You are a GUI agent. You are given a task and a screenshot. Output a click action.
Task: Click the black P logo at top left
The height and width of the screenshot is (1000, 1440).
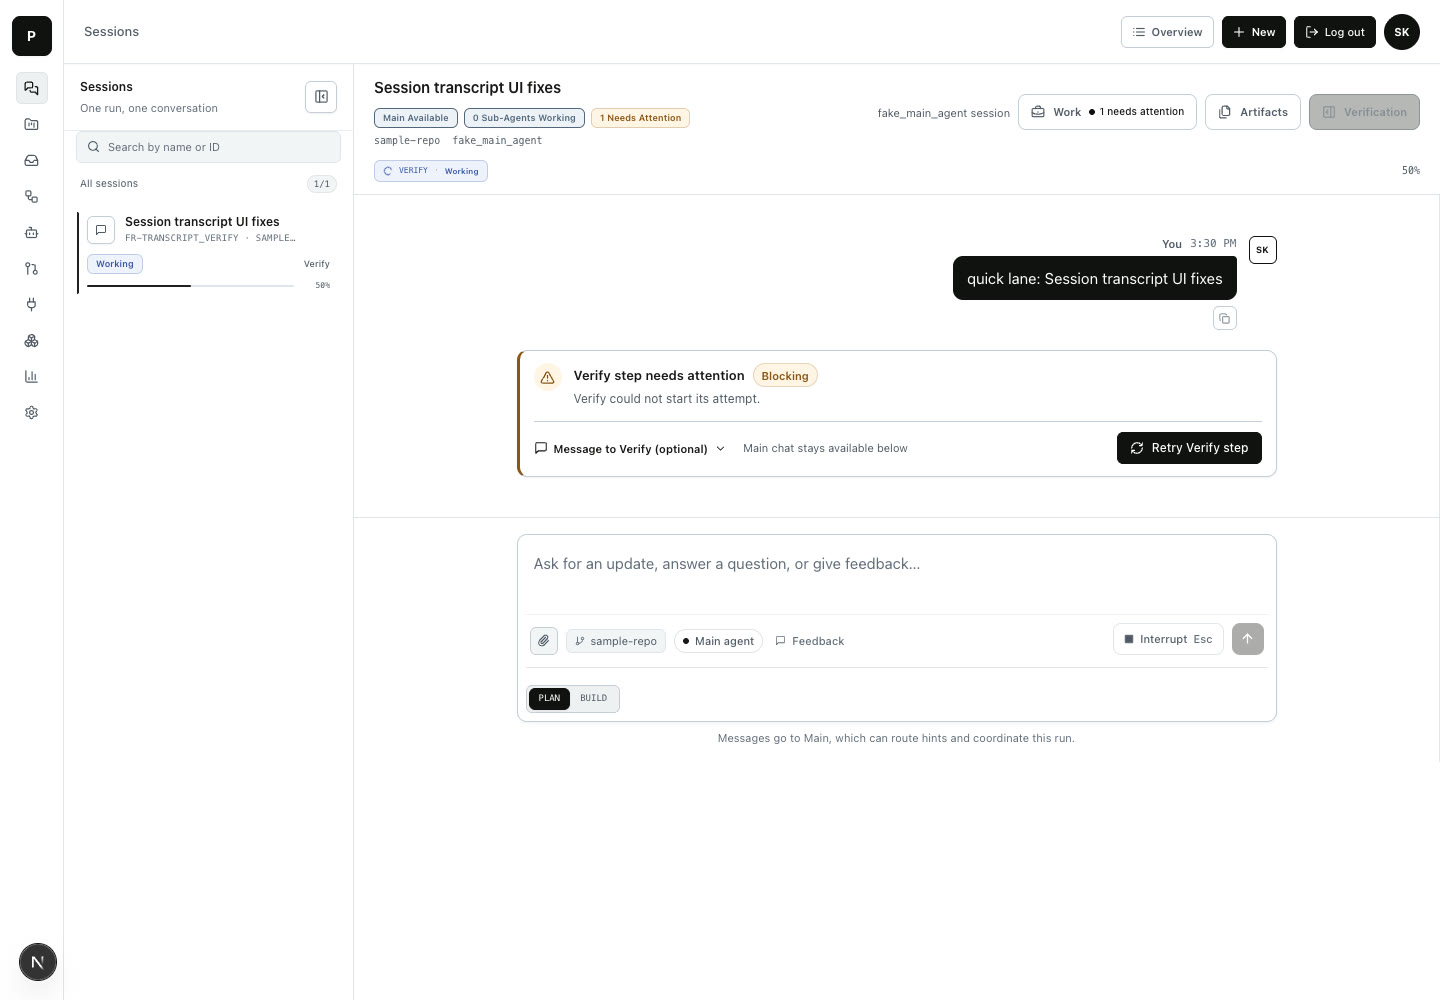(32, 36)
